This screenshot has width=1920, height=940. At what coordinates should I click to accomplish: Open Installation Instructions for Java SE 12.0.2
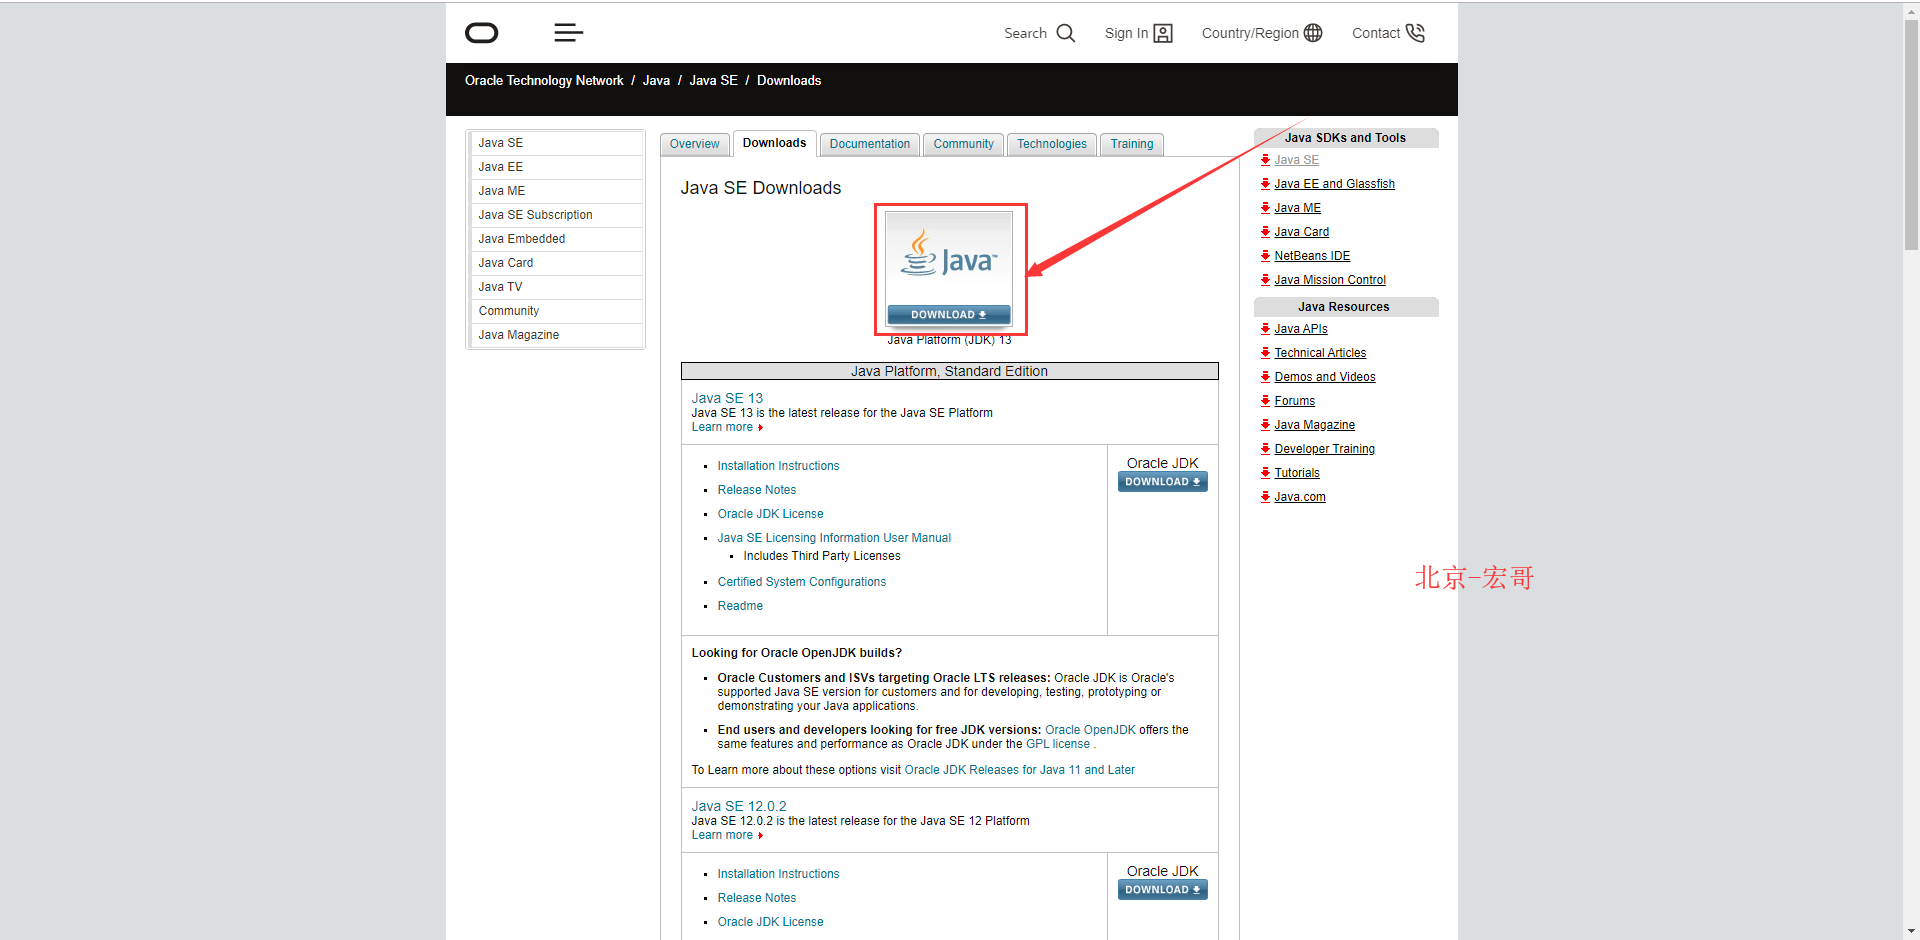click(x=778, y=874)
